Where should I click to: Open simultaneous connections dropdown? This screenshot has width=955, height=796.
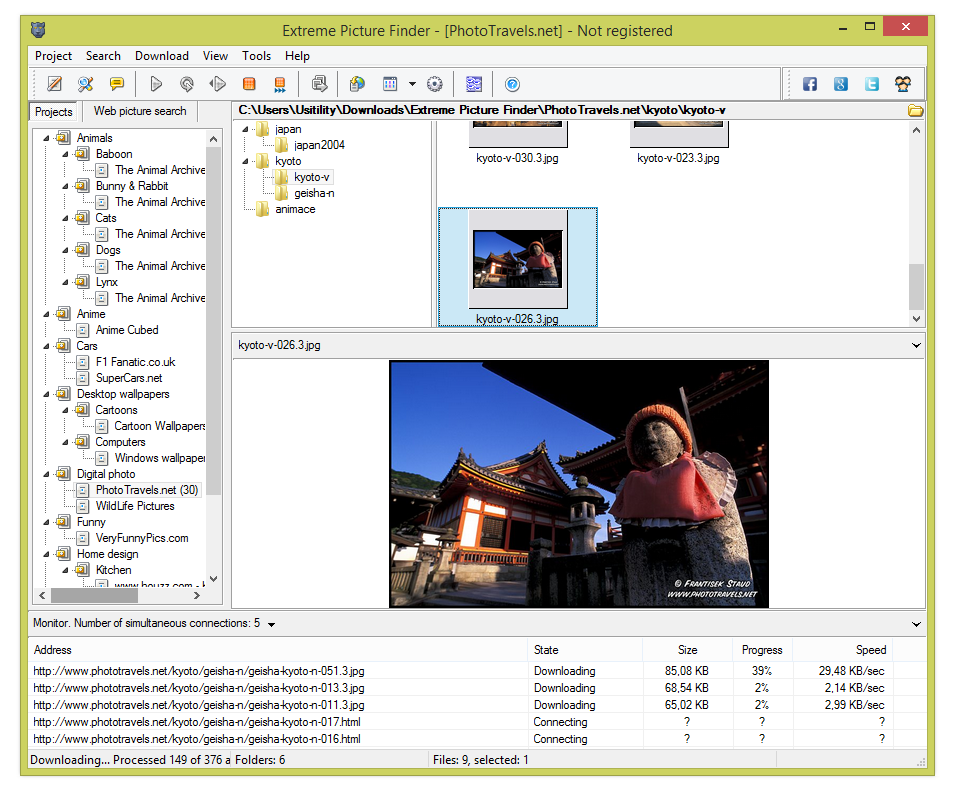pos(272,624)
